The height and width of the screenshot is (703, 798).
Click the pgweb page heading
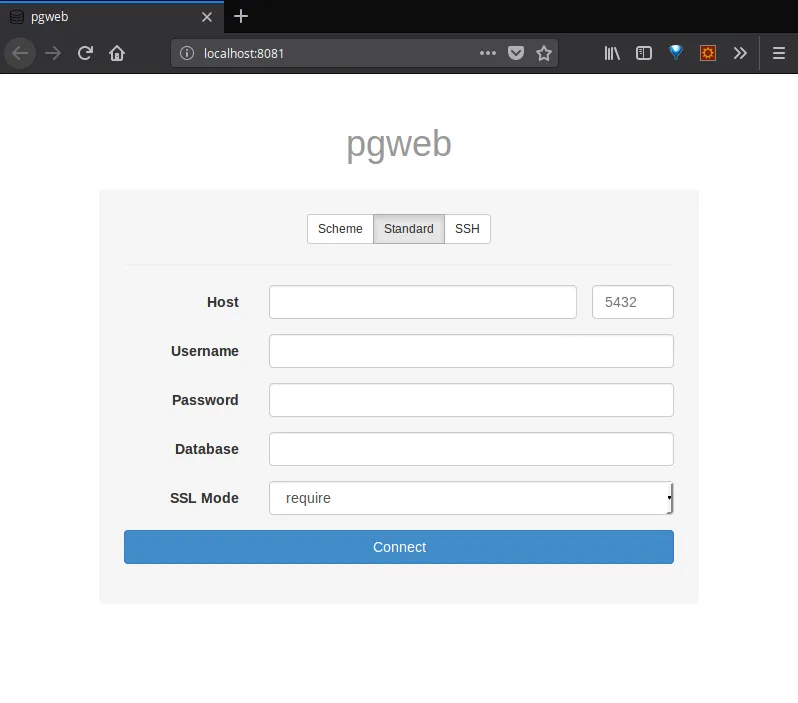[399, 144]
